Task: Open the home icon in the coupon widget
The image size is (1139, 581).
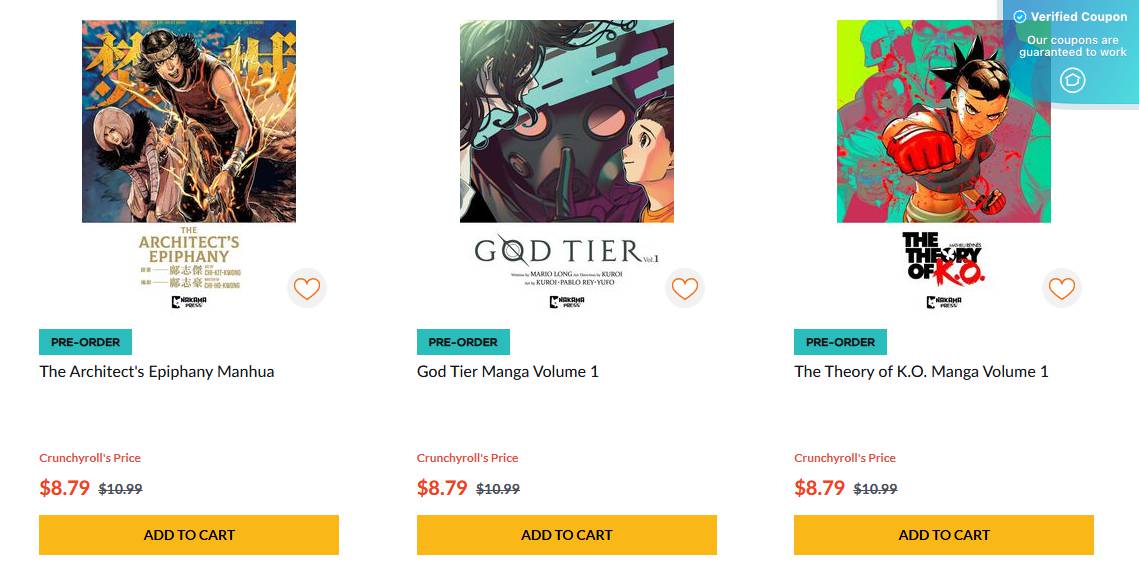Action: (1073, 79)
